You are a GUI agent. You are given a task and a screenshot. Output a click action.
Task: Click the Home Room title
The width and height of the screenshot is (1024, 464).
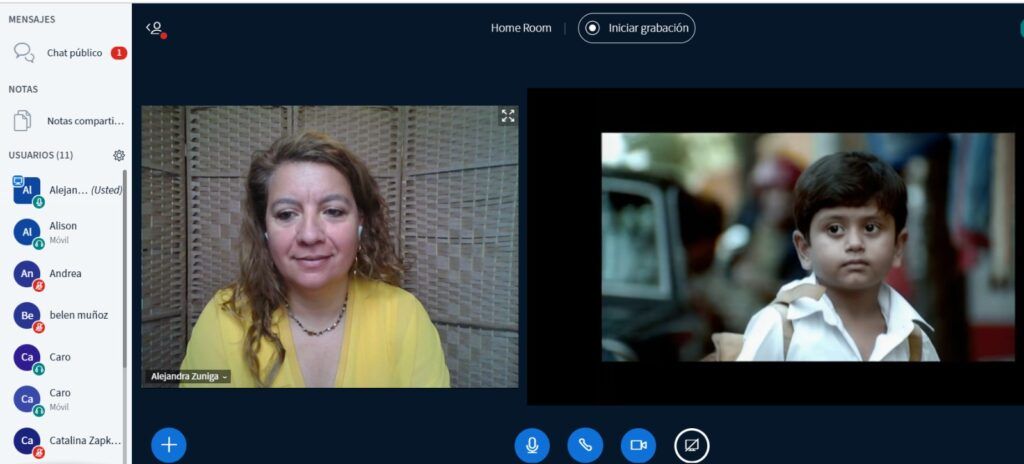coord(520,28)
